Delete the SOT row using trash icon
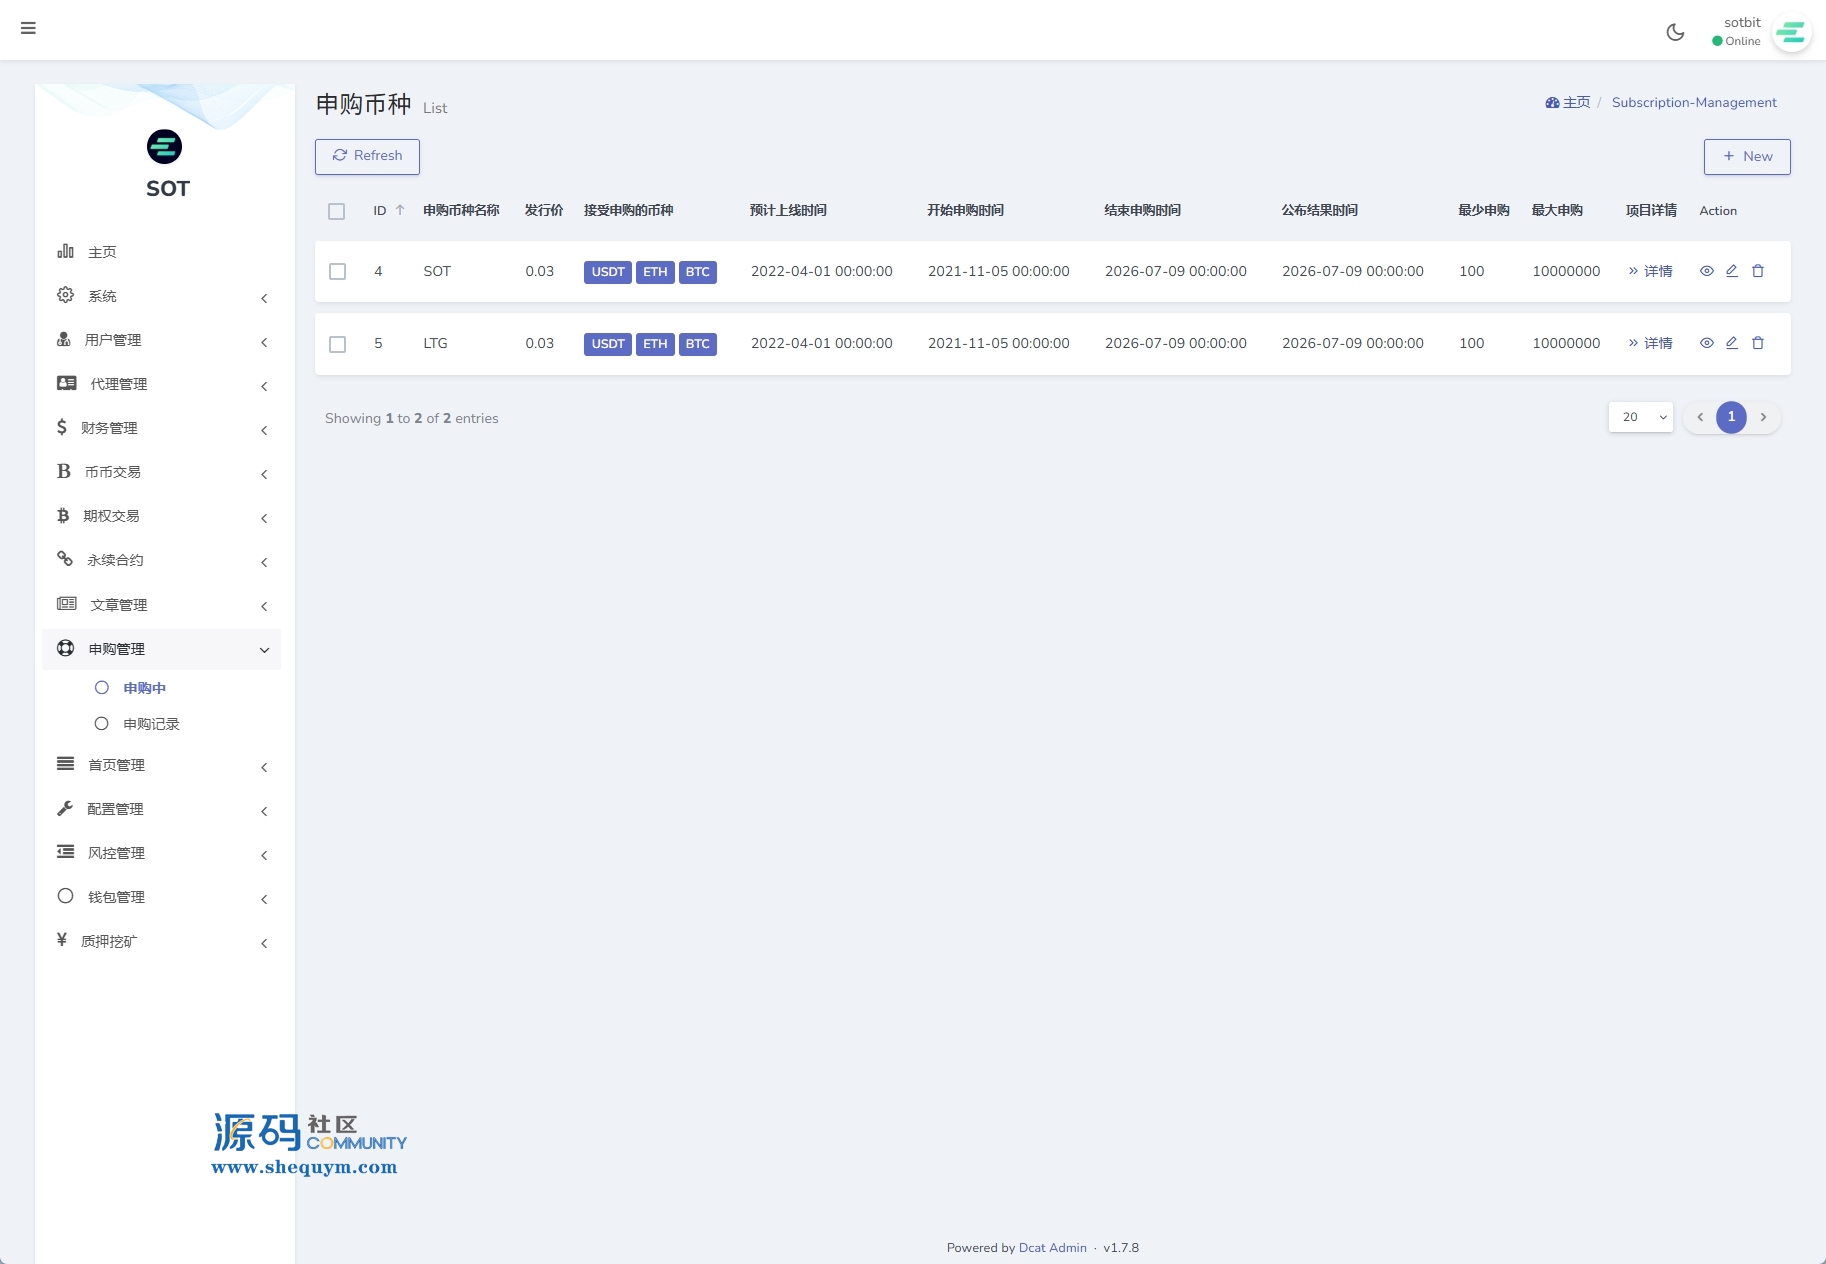 1758,271
